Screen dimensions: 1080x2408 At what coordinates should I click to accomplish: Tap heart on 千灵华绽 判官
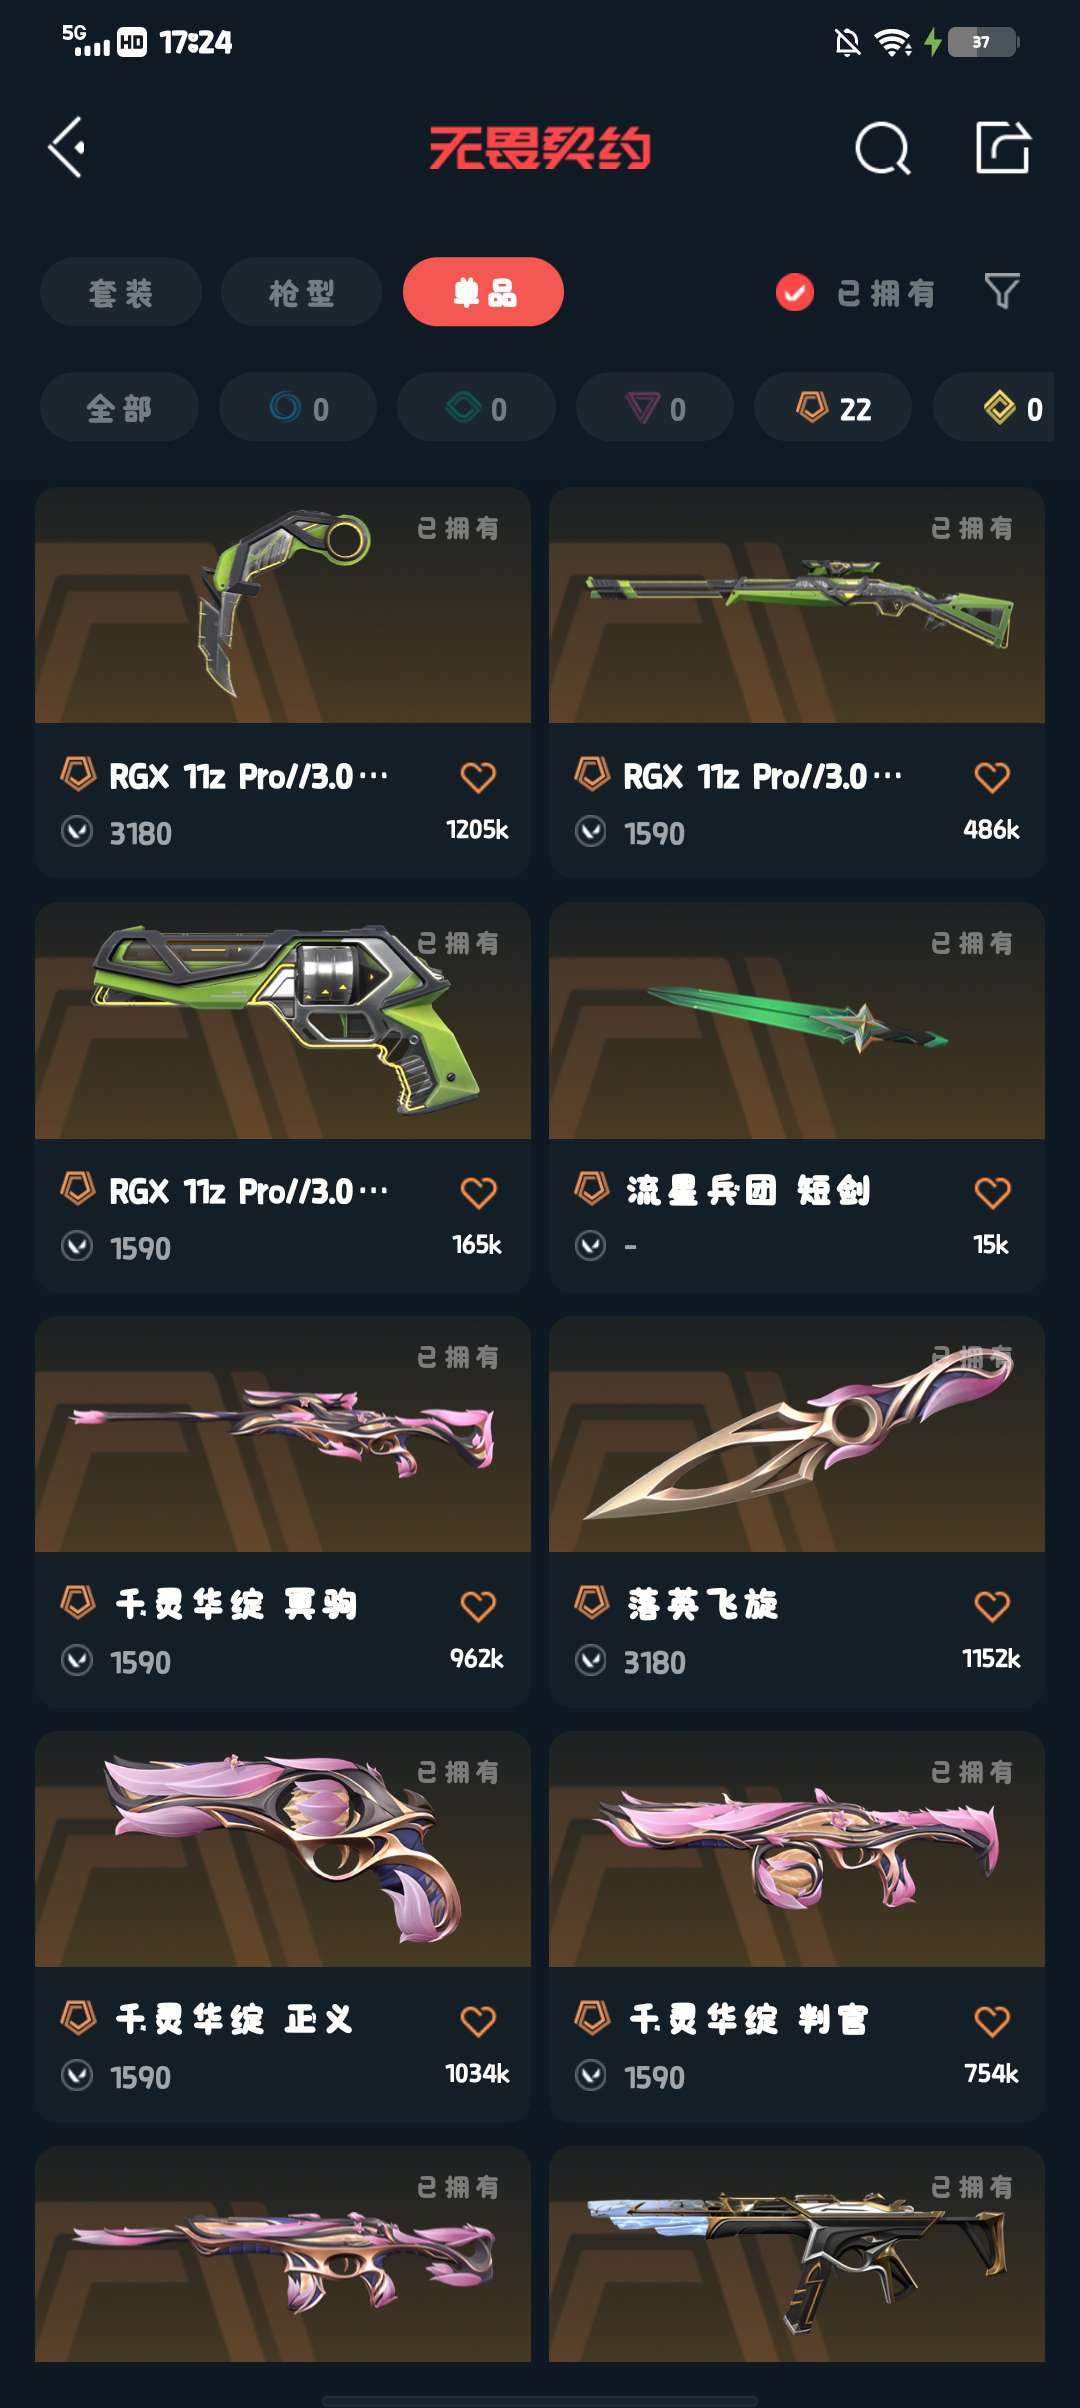click(x=992, y=2021)
